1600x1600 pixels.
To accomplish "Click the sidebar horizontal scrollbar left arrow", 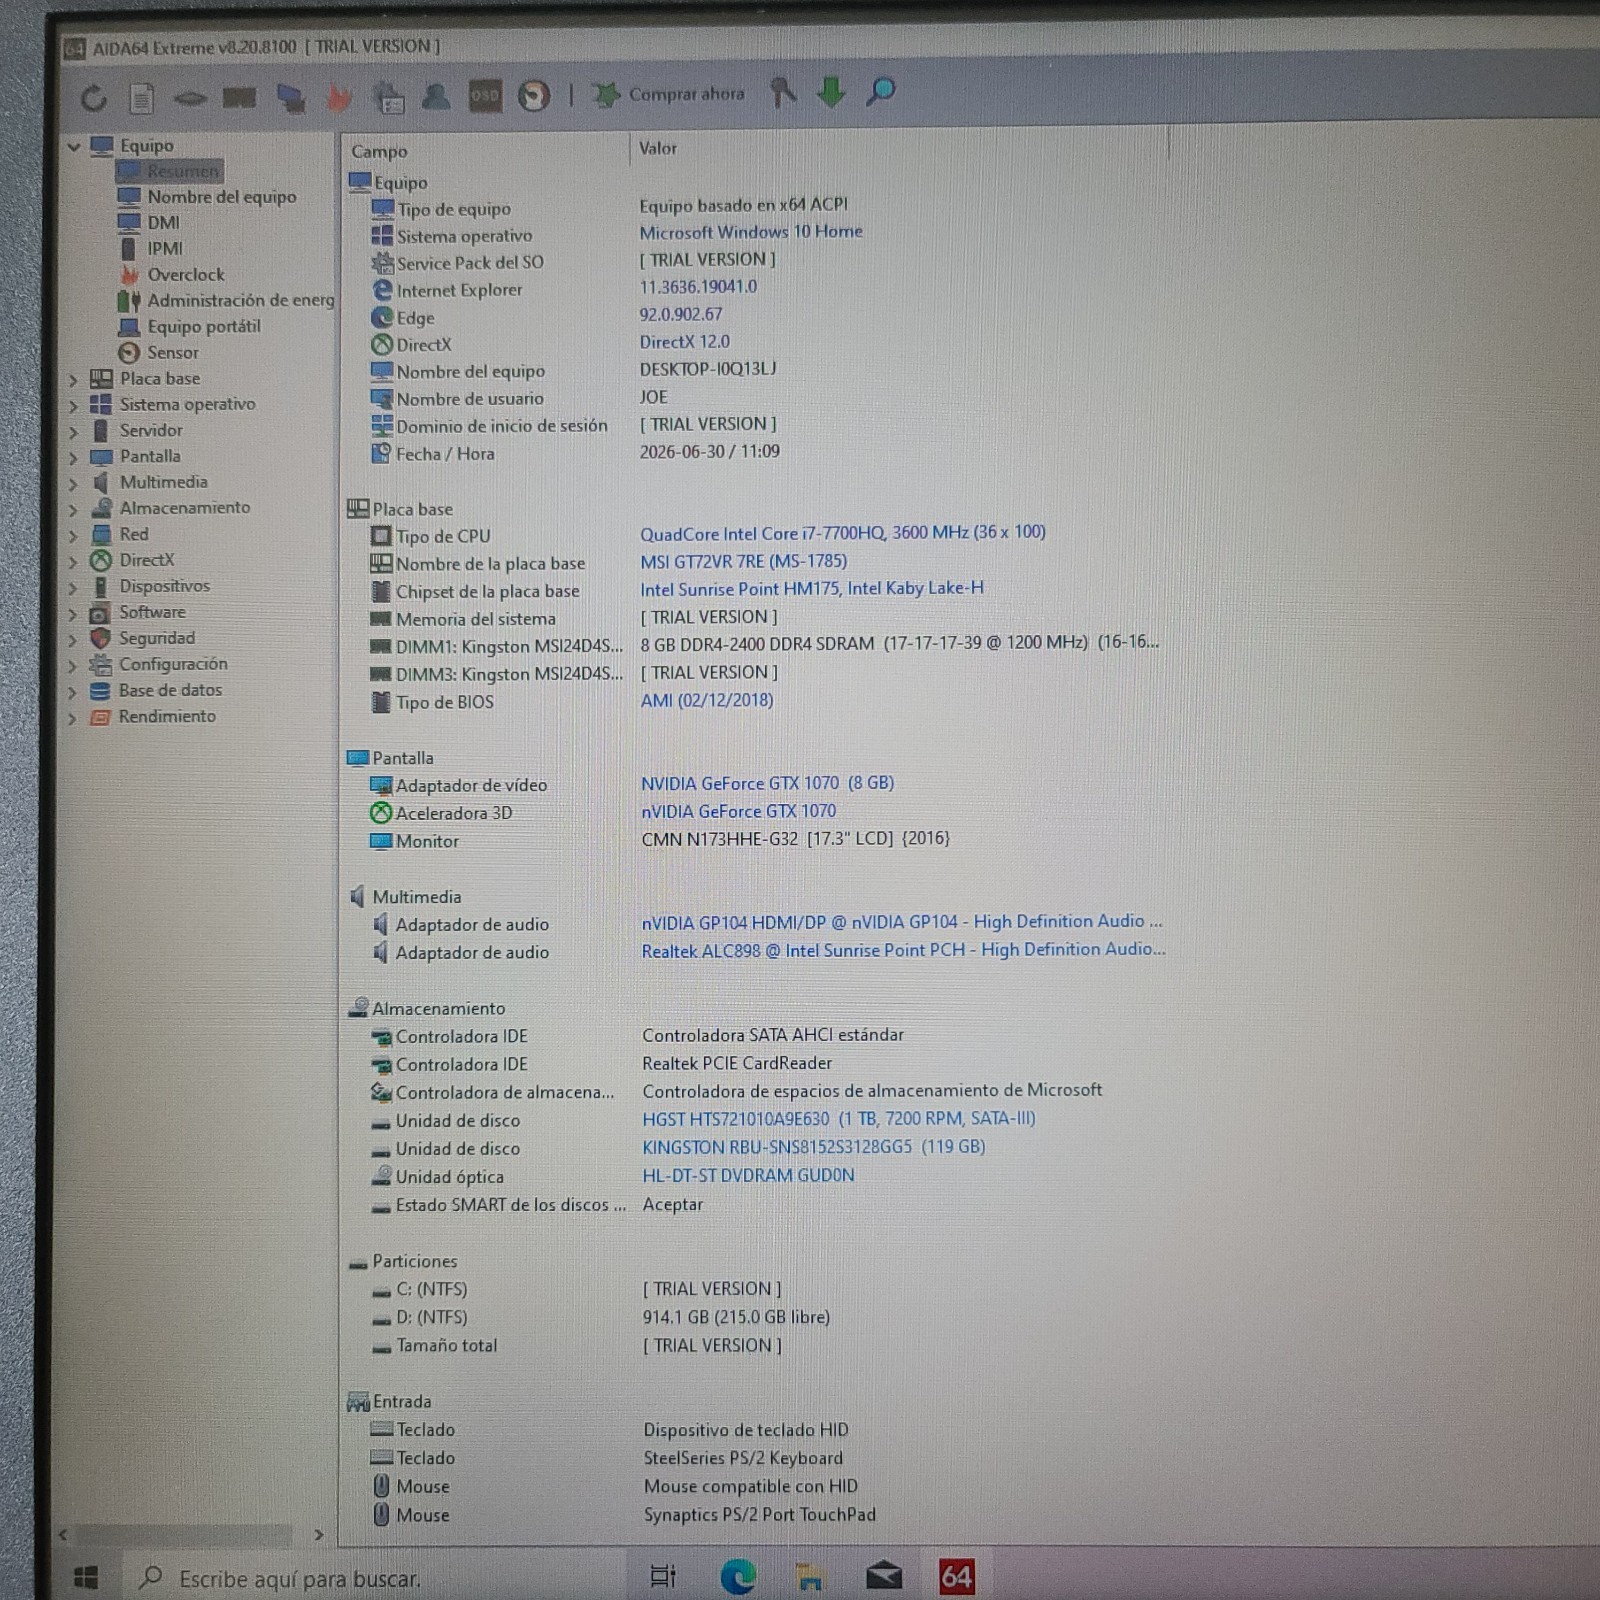I will pyautogui.click(x=64, y=1534).
